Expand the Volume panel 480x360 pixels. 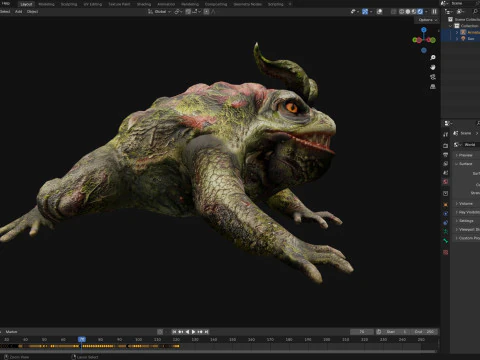pos(467,204)
